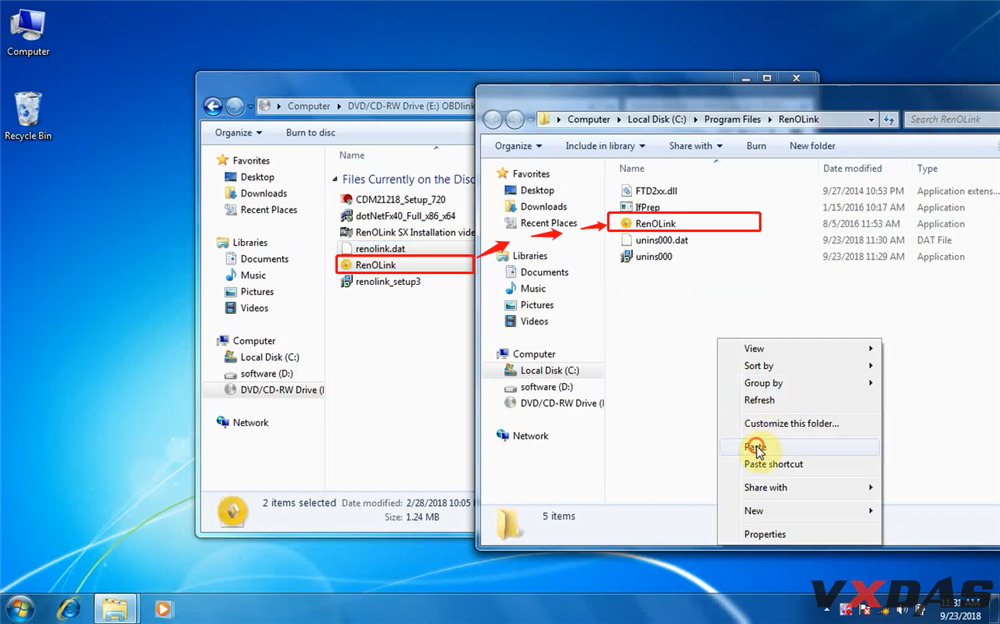Select renolink.dat in the DVD window
Image resolution: width=1000 pixels, height=624 pixels.
click(x=380, y=249)
